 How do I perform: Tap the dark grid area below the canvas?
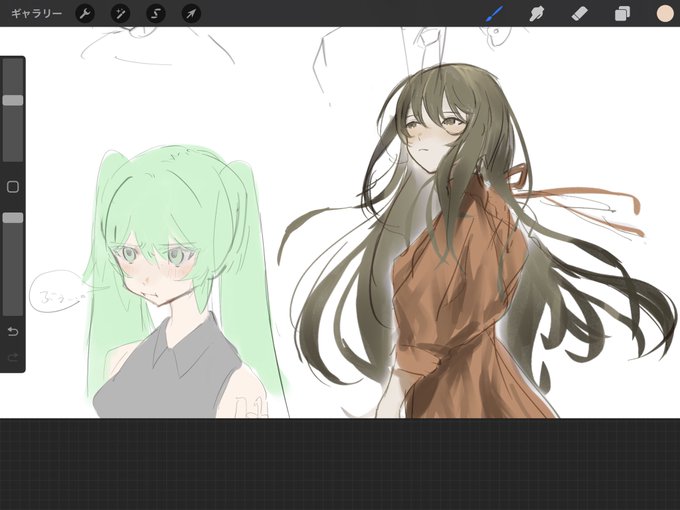[x=340, y=464]
